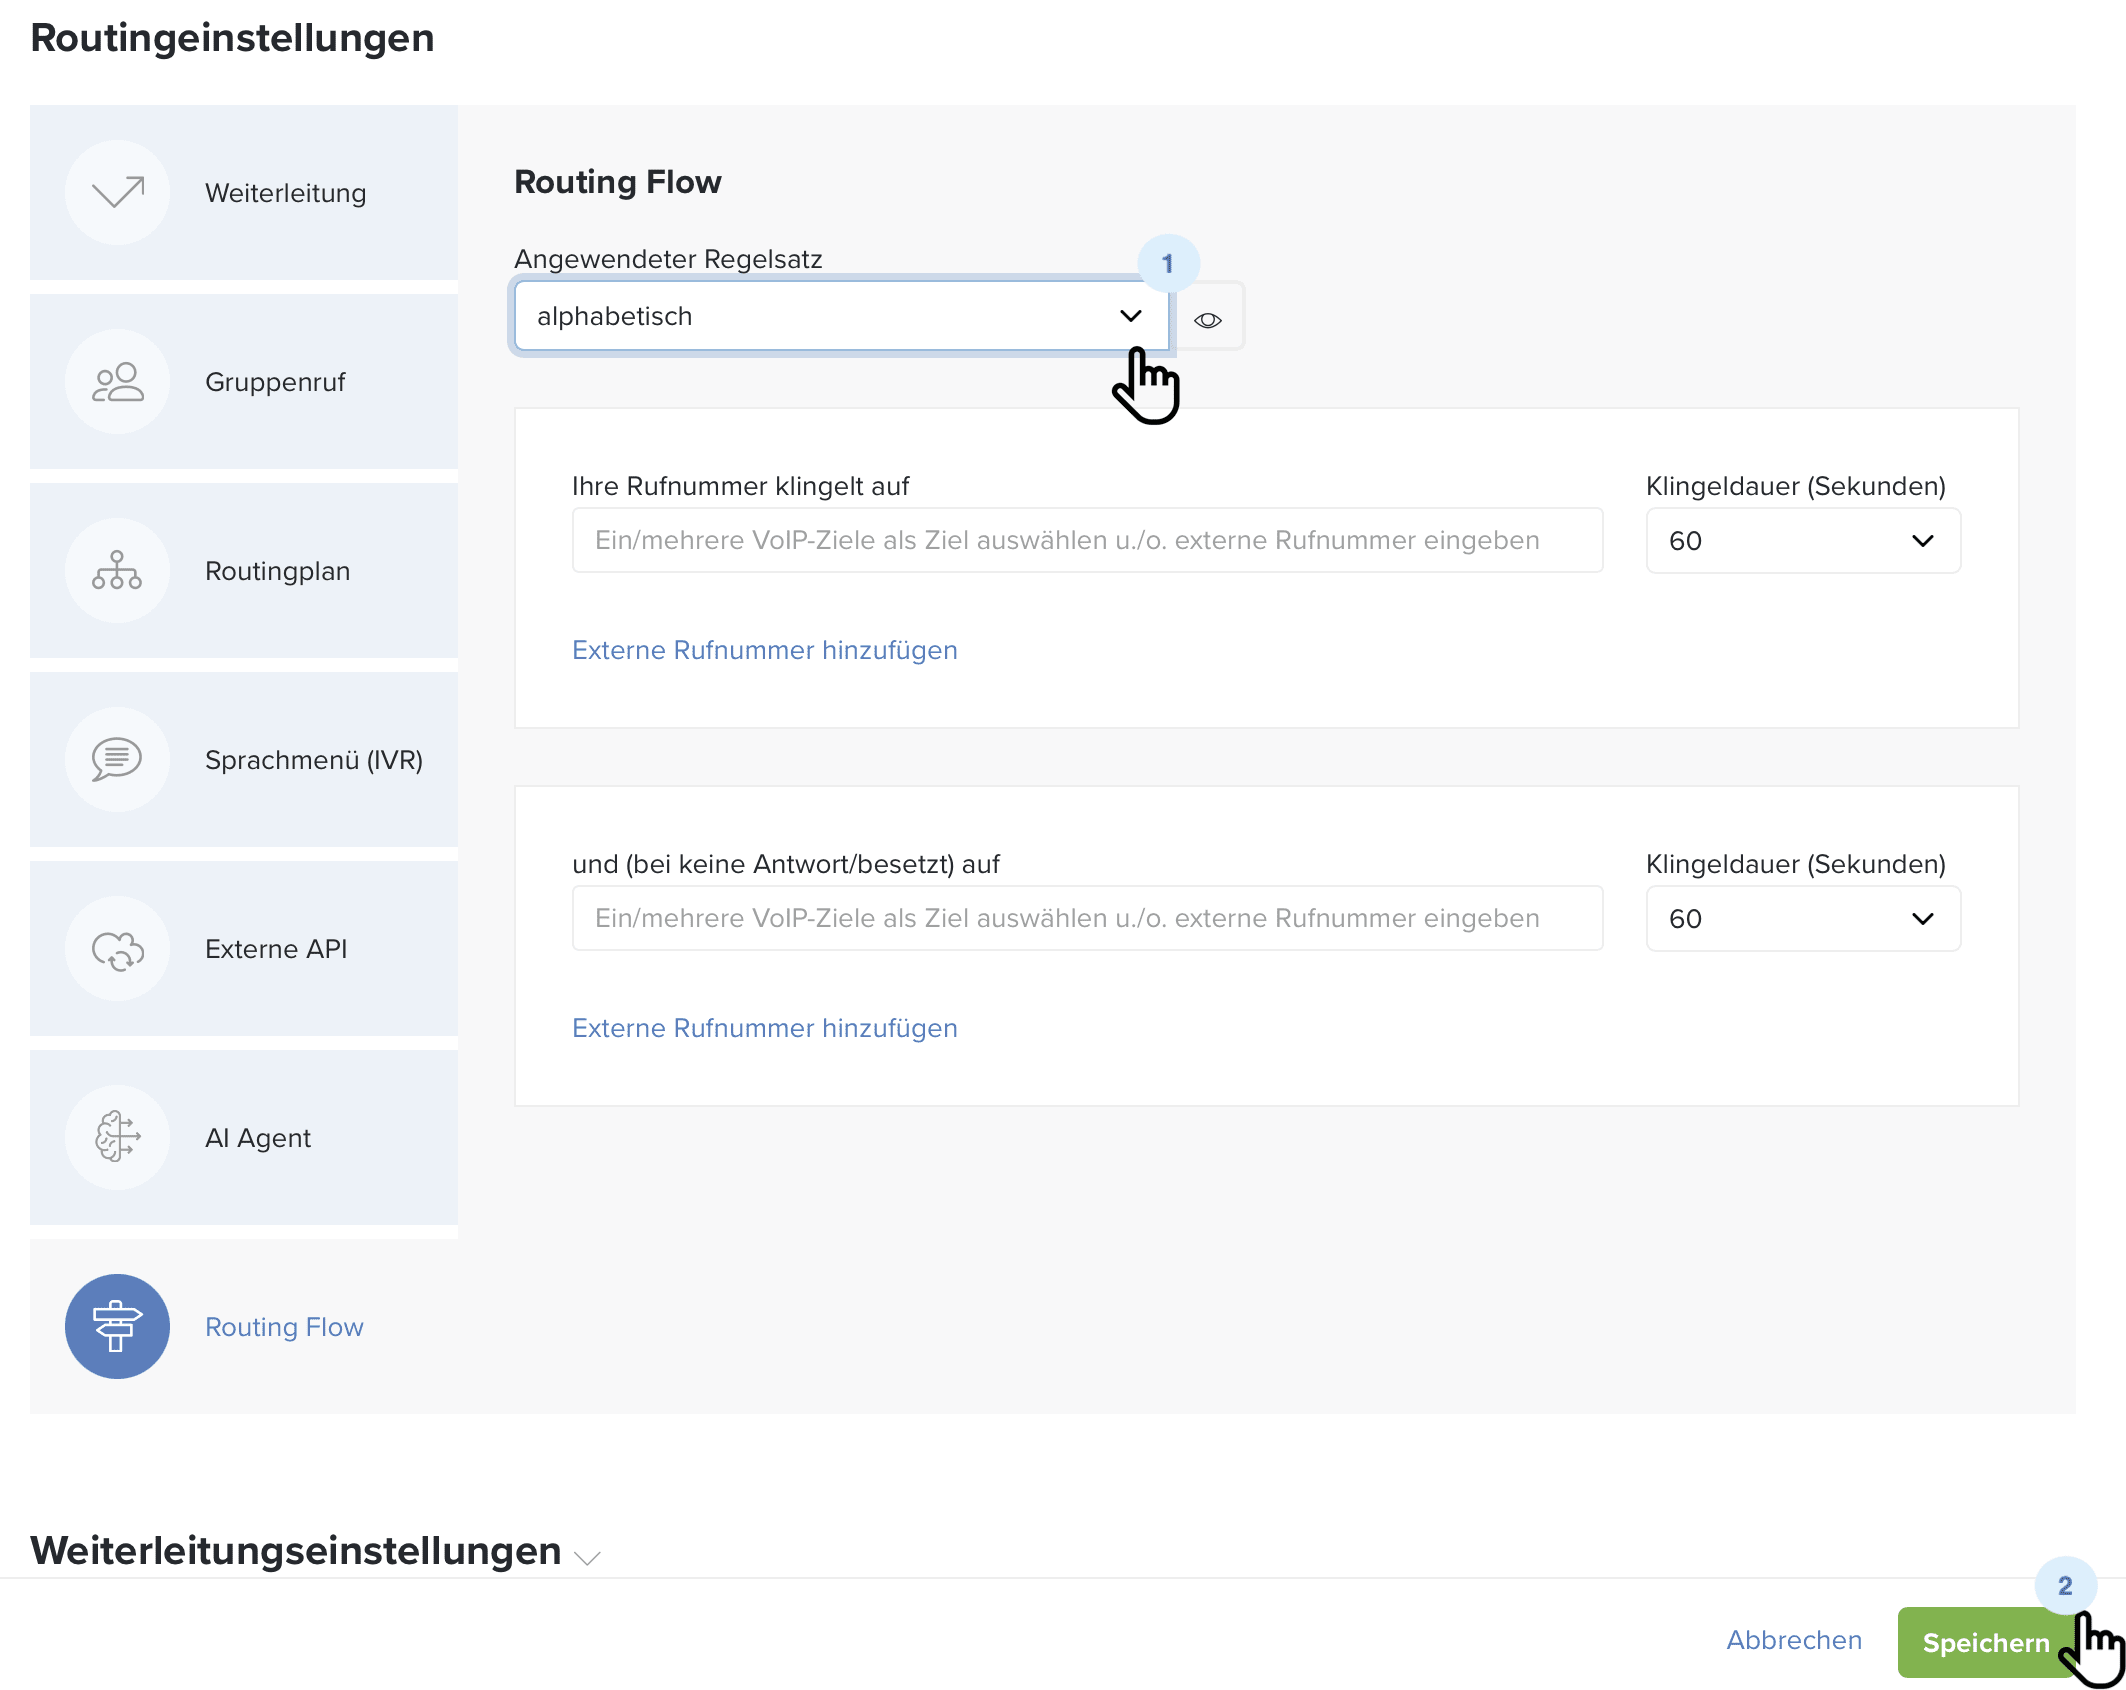This screenshot has height=1690, width=2126.
Task: Click the Externe API cloud icon
Action: click(117, 948)
